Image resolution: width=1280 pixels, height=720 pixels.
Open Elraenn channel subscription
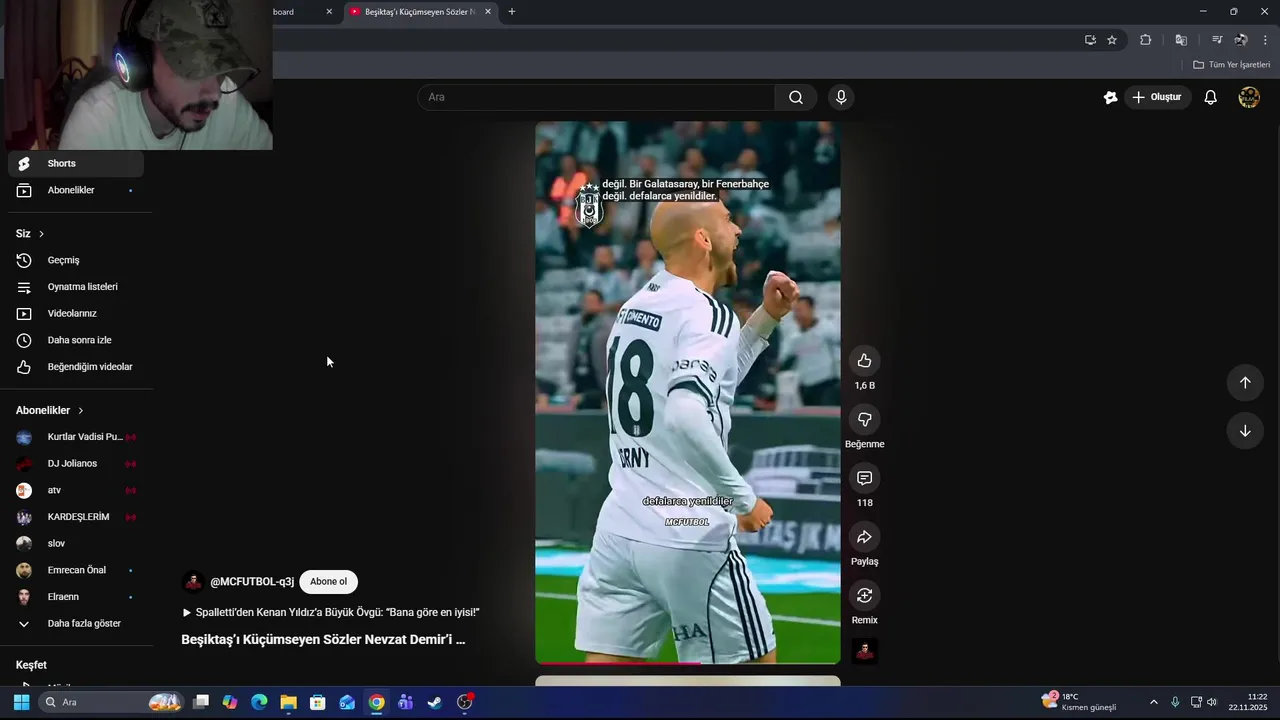[76, 597]
